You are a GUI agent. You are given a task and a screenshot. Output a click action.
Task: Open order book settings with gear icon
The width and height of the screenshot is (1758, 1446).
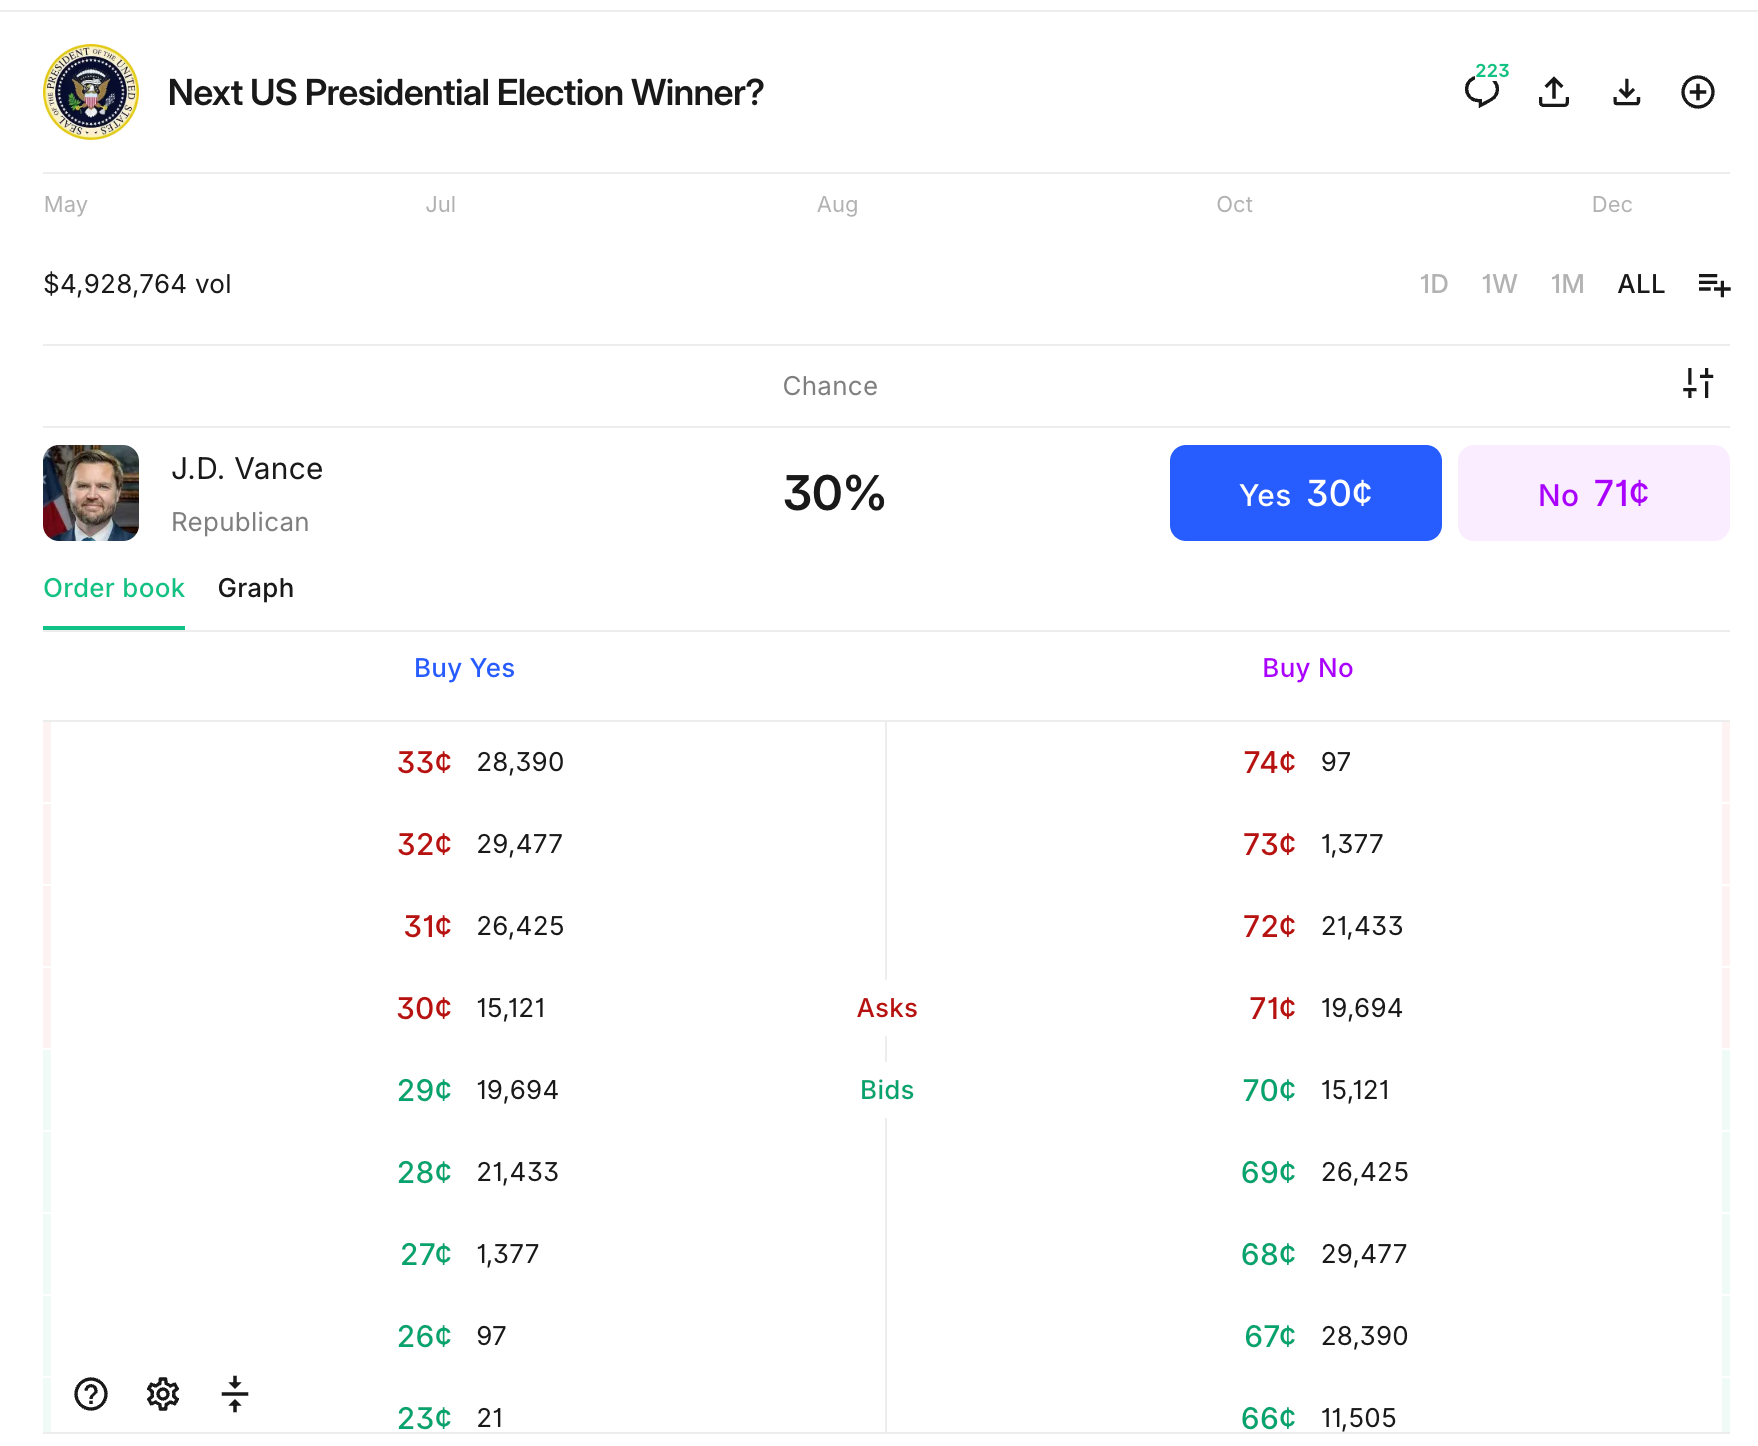(162, 1393)
